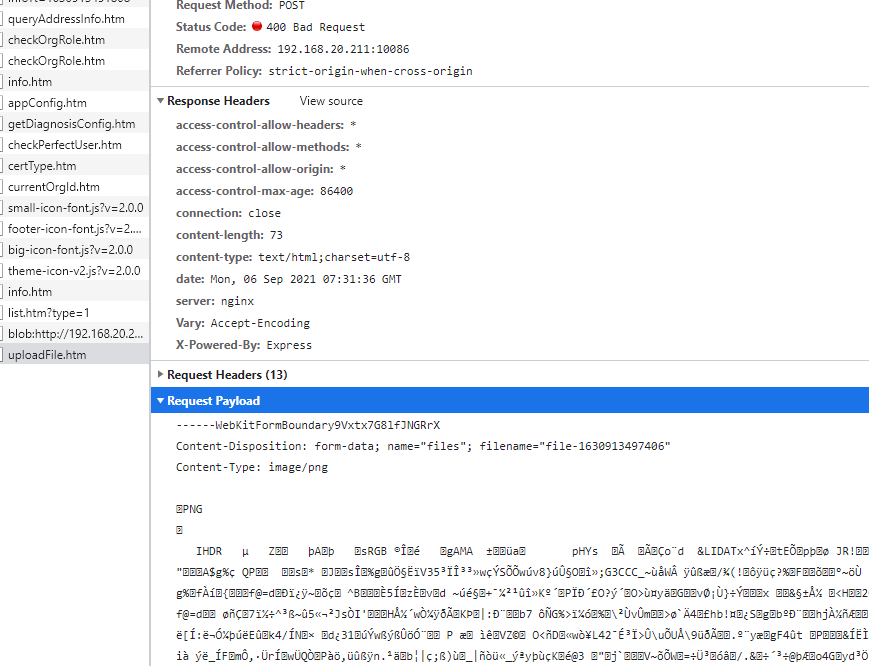Click Remote Address value 192.168.20.211:10086
Viewport: 869px width, 666px height.
coord(343,49)
